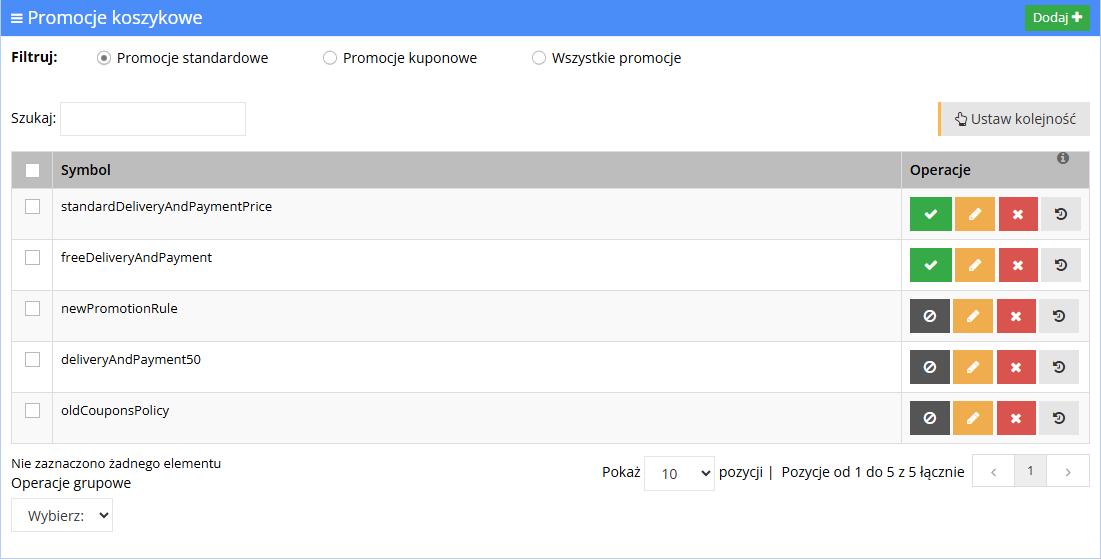Delete newPromotionRule using the red X icon
This screenshot has height=560, width=1101.
[x=1016, y=316]
